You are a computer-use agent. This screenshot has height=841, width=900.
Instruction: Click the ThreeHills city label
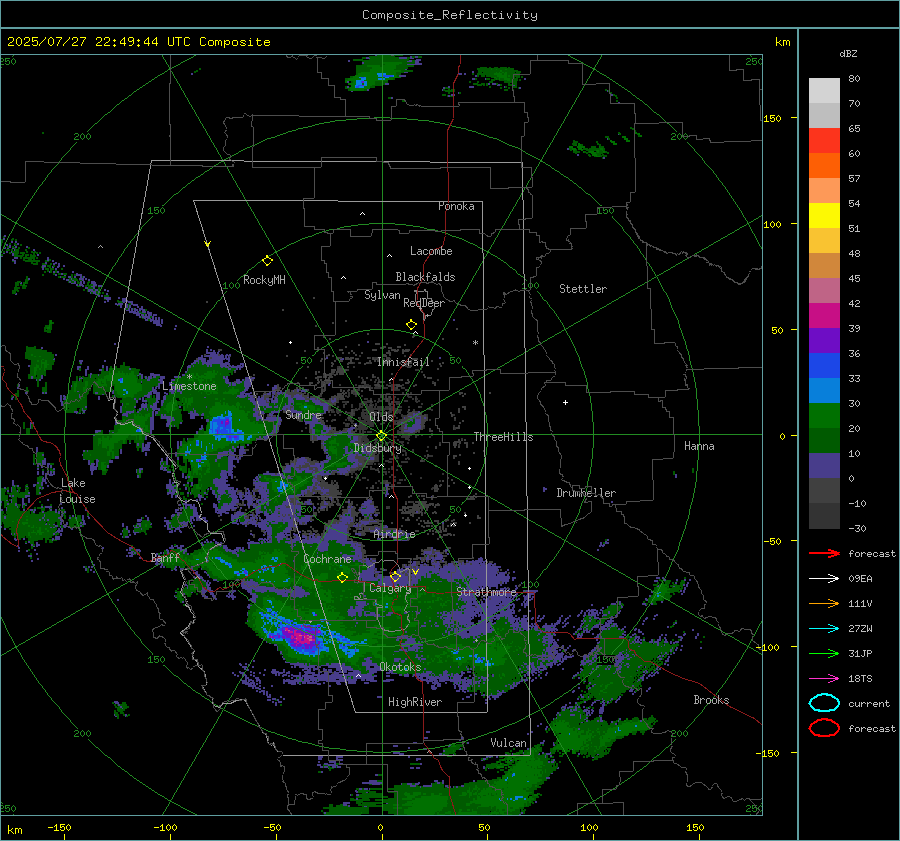(x=503, y=437)
